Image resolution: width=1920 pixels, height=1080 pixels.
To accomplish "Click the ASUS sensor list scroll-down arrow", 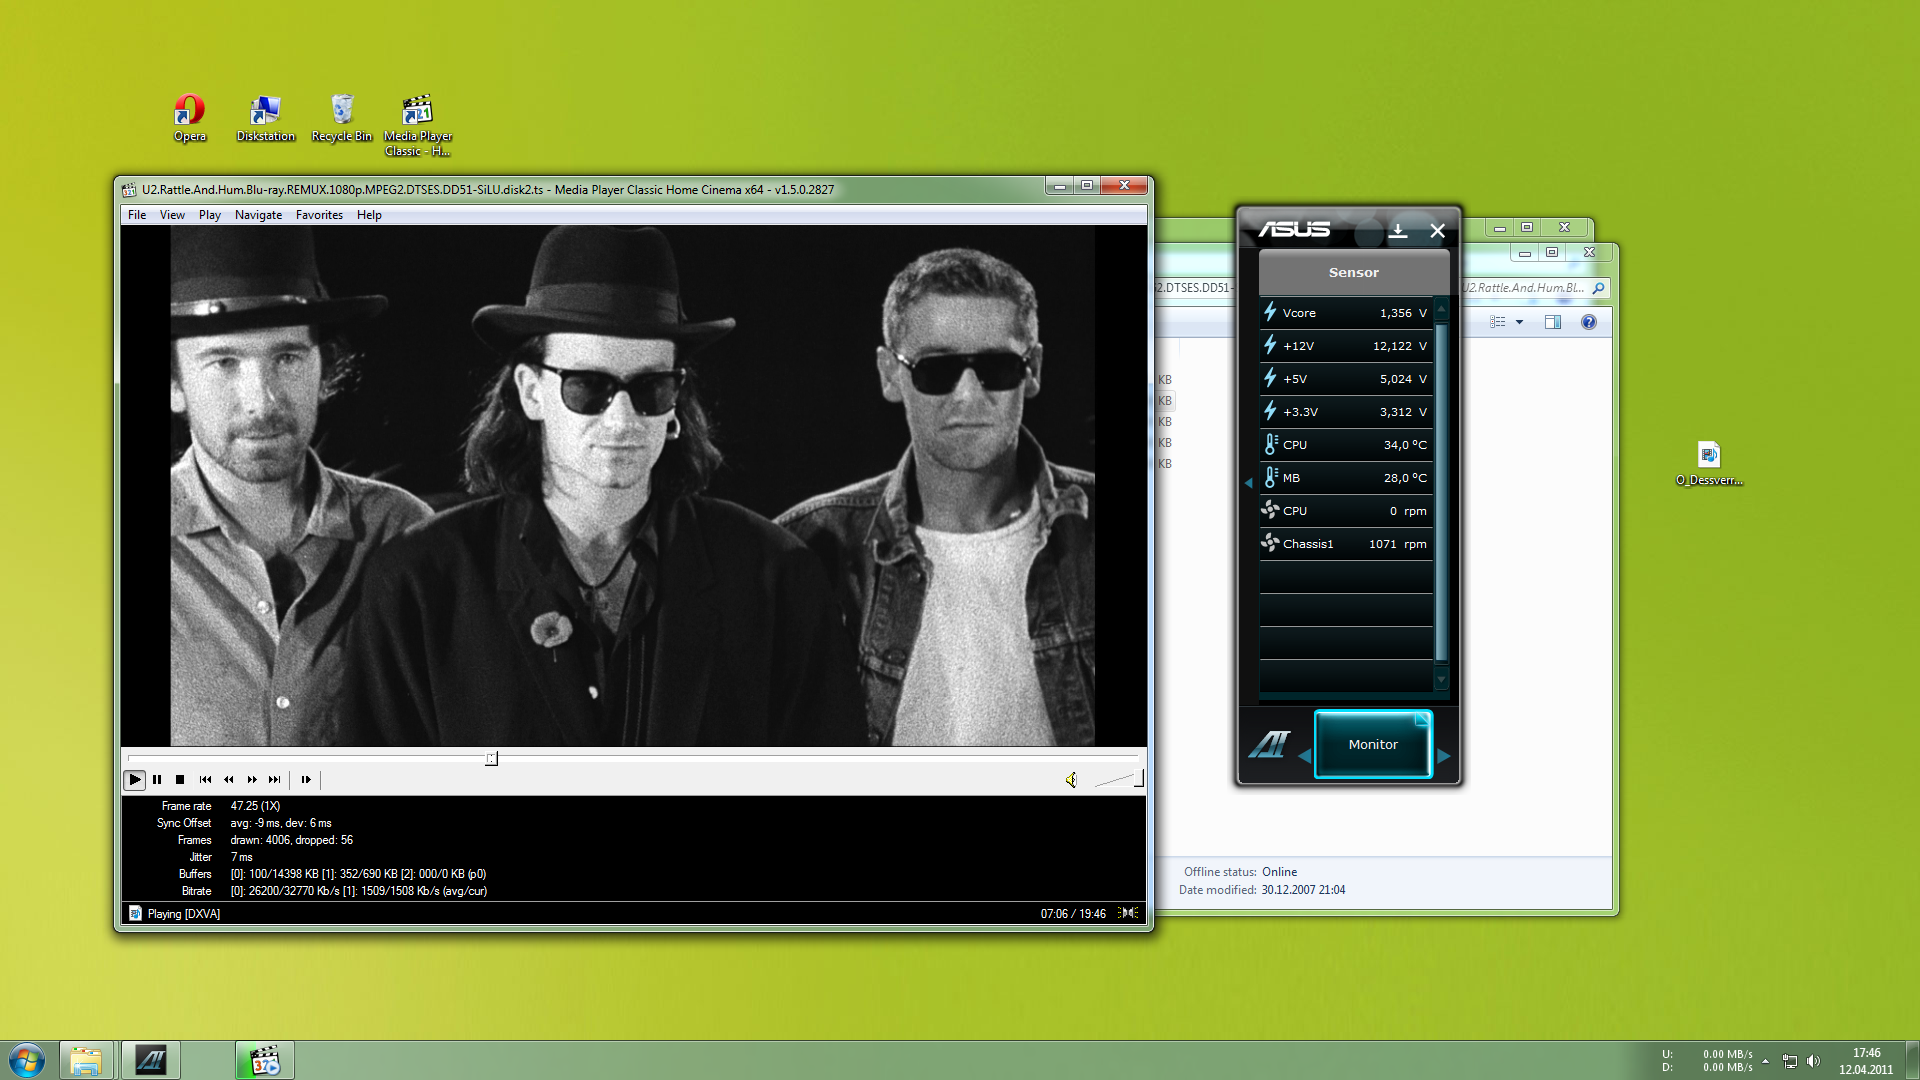I will [x=1441, y=679].
